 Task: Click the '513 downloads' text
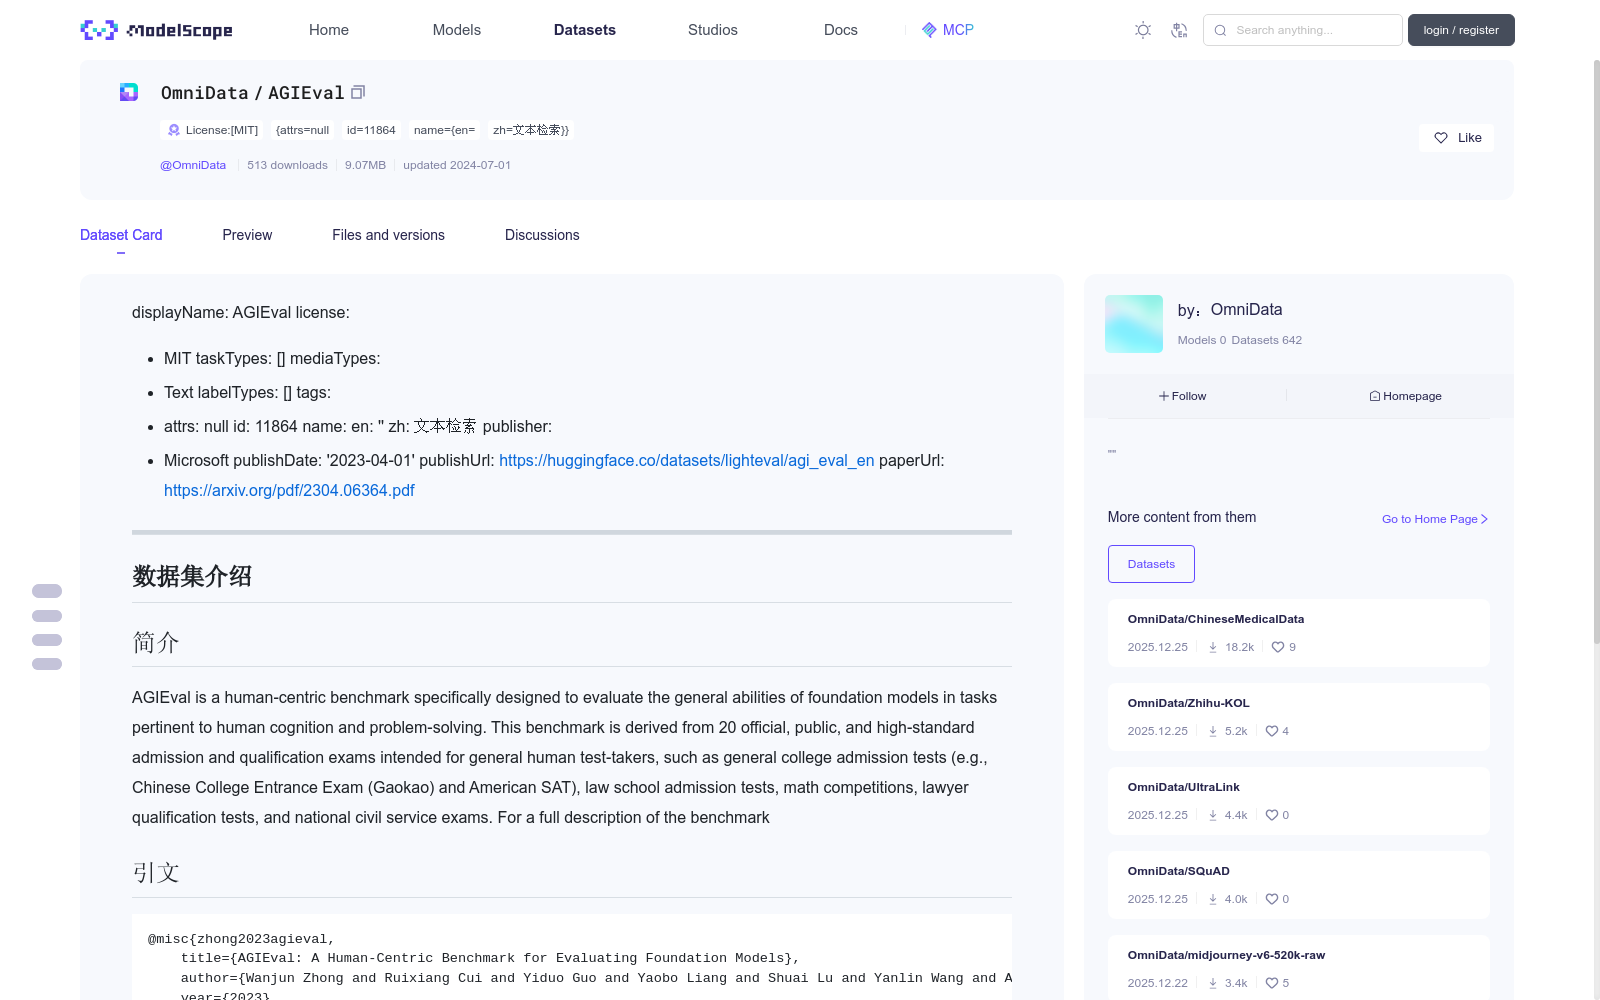click(x=287, y=165)
